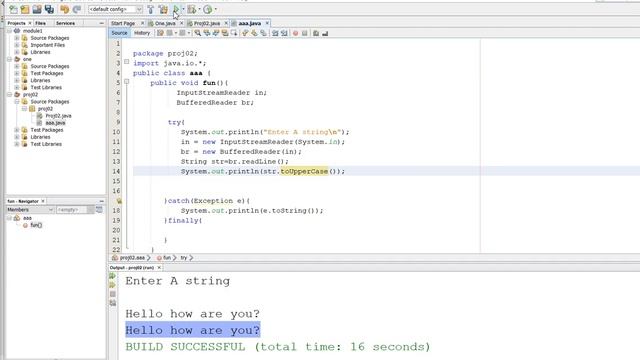Viewport: 640px width, 360px height.
Task: Click the empty filter field in Navigator
Action: (71, 209)
